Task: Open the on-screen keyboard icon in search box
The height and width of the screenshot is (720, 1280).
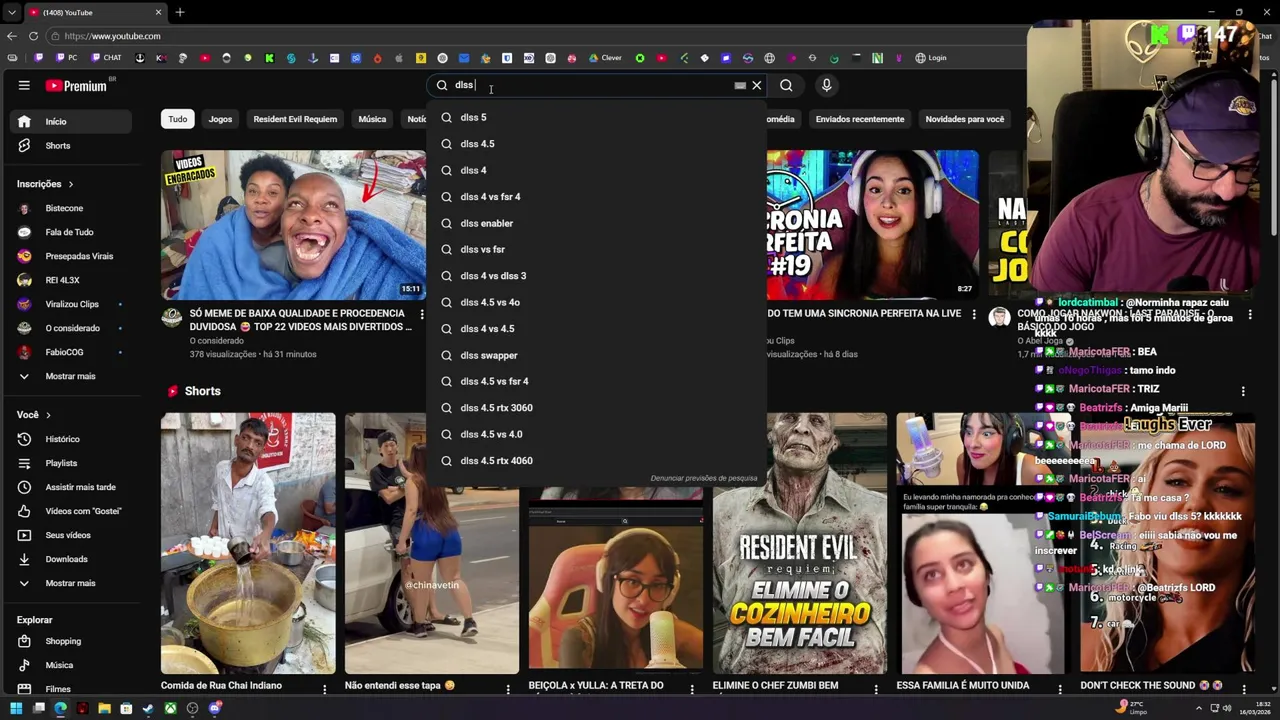Action: point(740,86)
